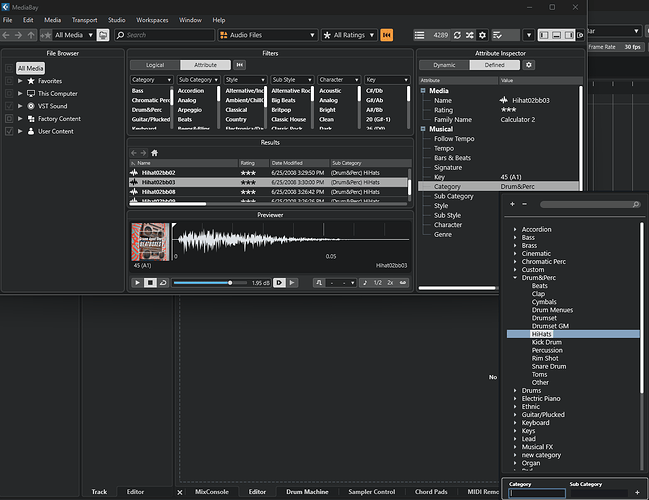
Task: Toggle cycle playback in the Previewer
Action: [162, 283]
